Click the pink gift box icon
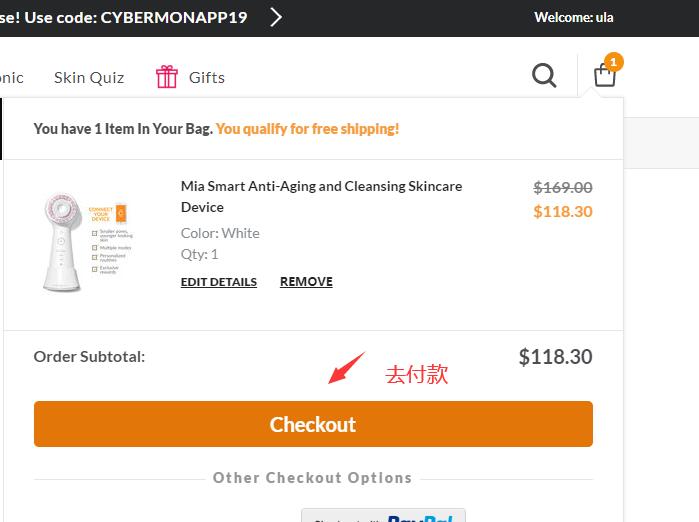The height and width of the screenshot is (522, 699). click(x=167, y=77)
